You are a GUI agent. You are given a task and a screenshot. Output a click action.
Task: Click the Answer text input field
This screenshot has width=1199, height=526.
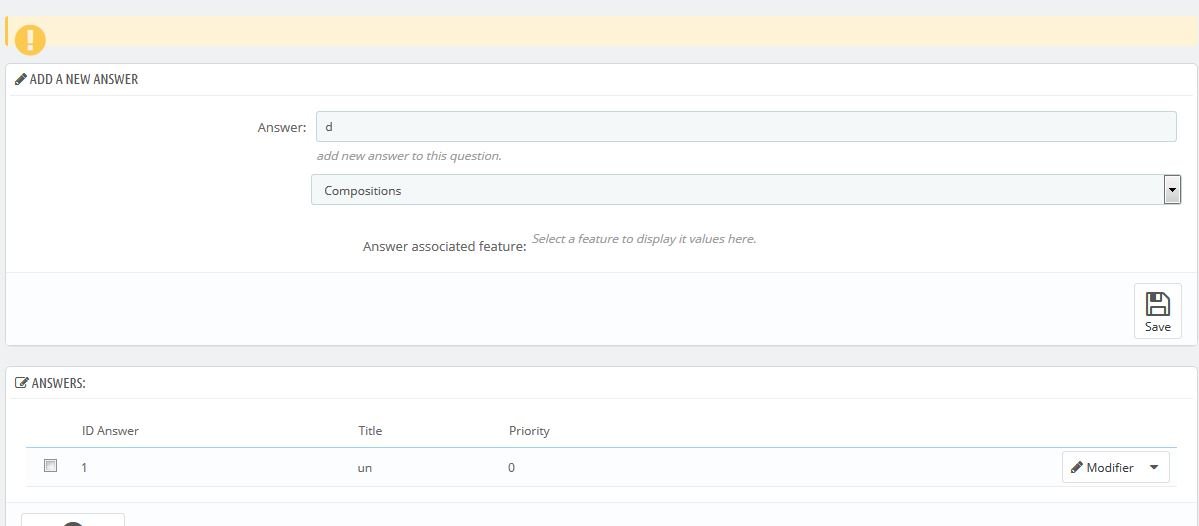745,127
